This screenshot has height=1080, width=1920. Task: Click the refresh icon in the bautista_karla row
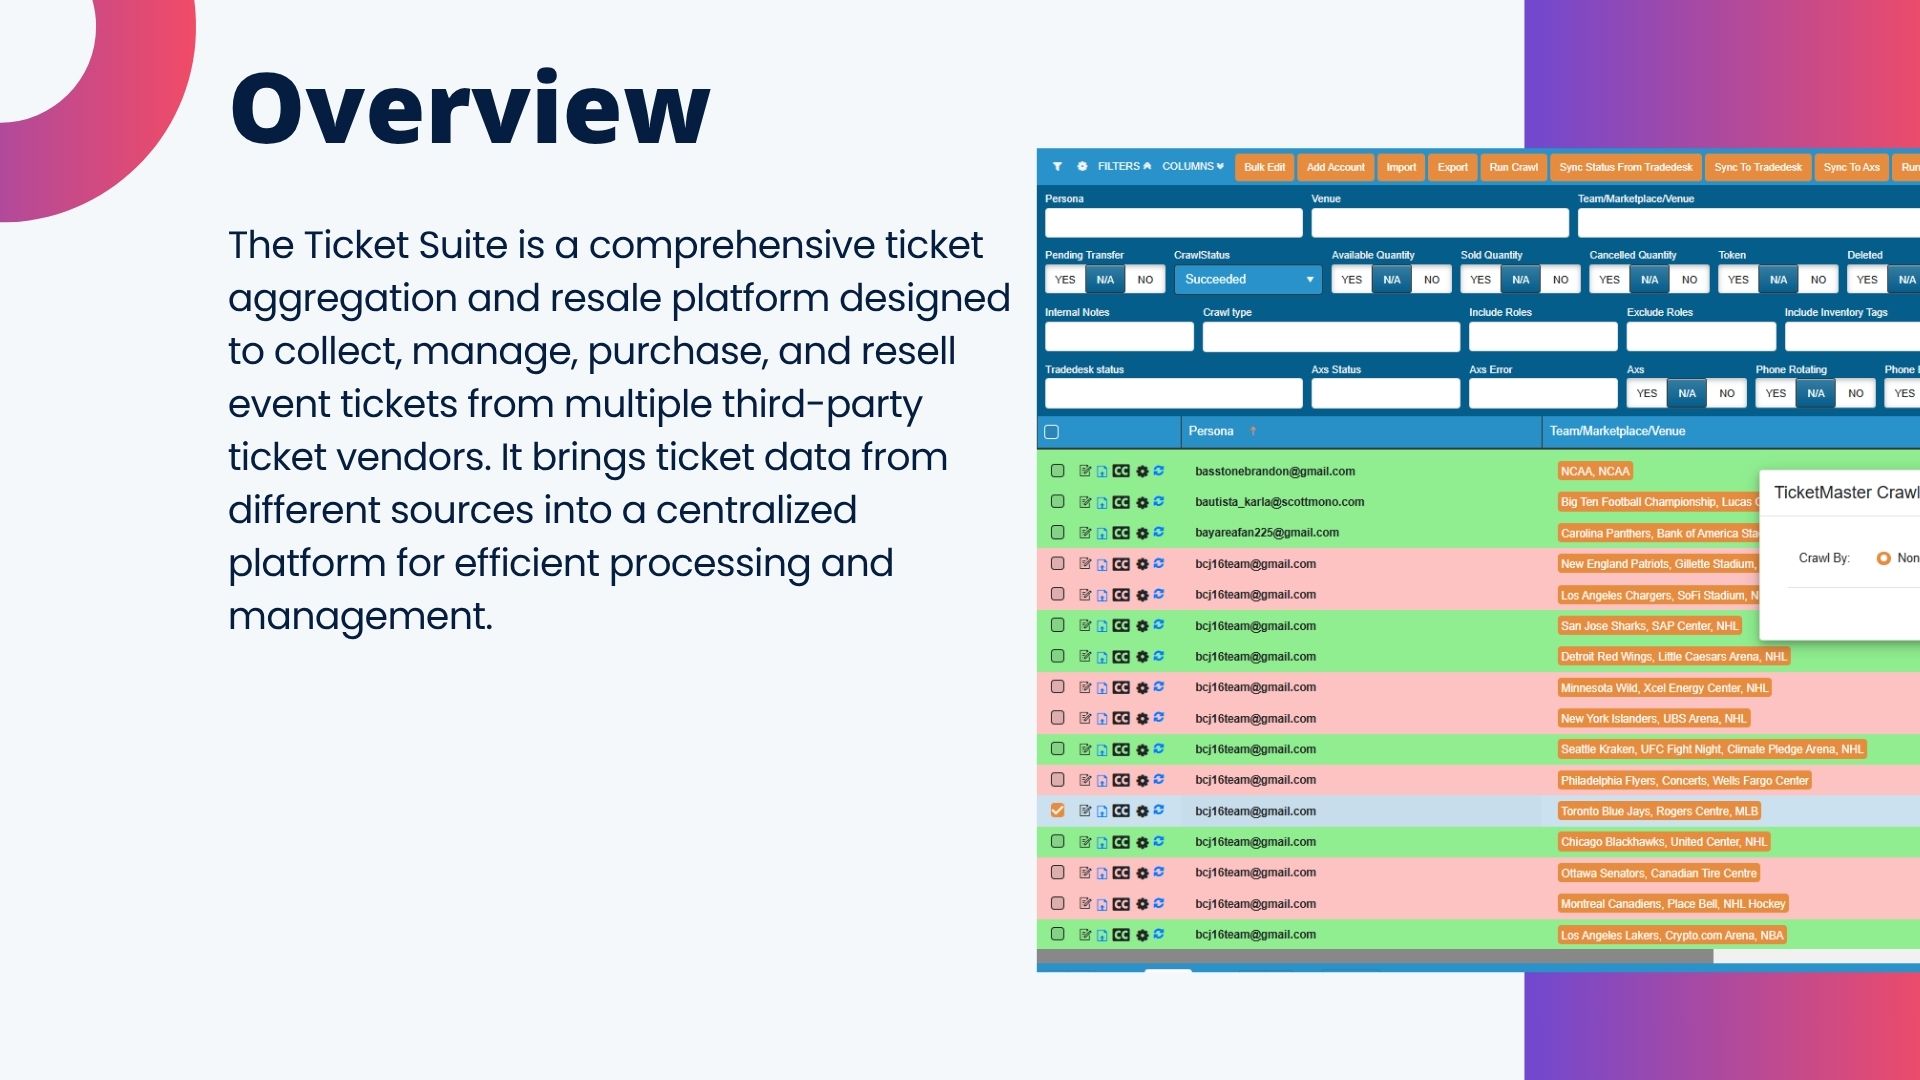pos(1159,502)
